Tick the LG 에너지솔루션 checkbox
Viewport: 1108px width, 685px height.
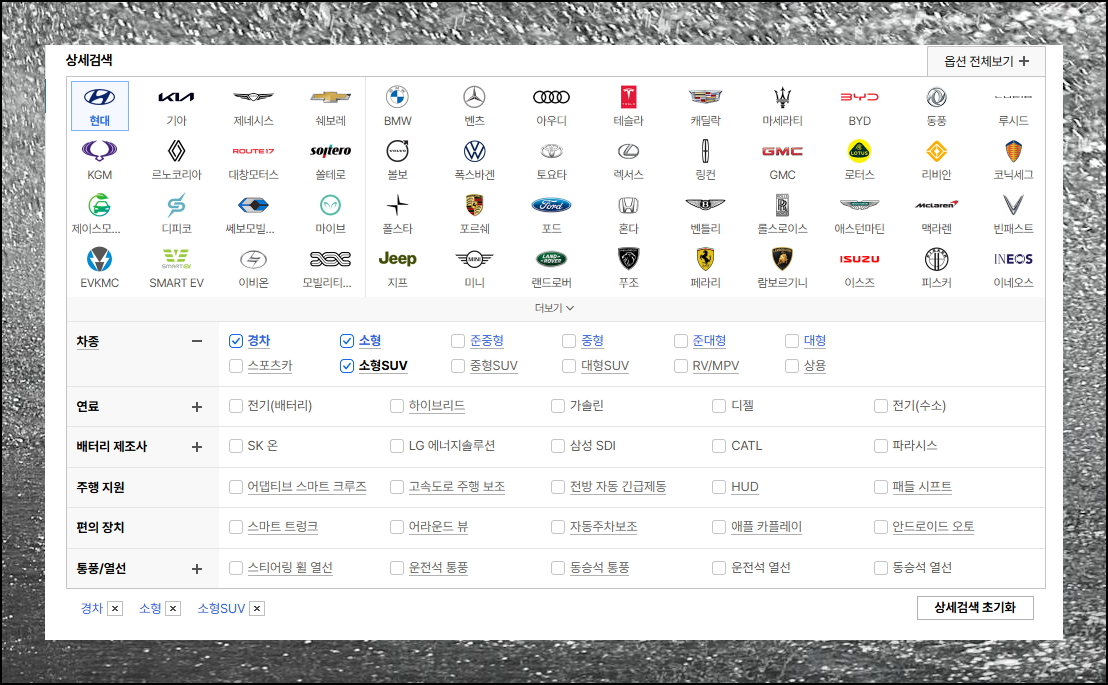397,446
